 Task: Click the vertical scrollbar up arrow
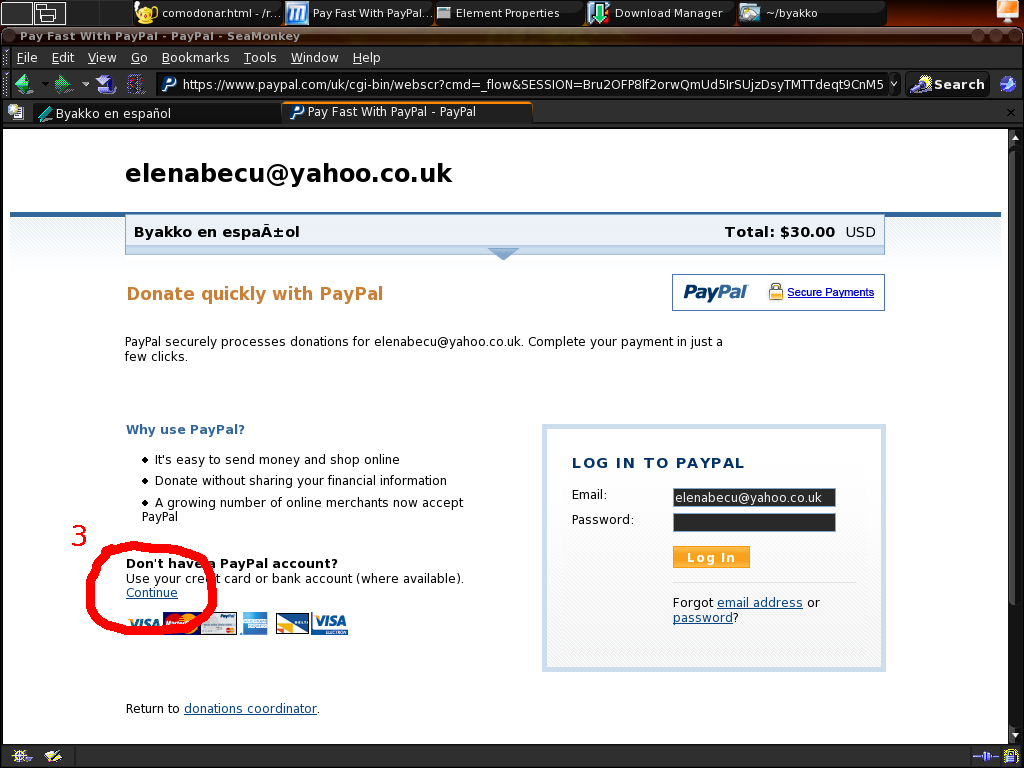click(1016, 138)
